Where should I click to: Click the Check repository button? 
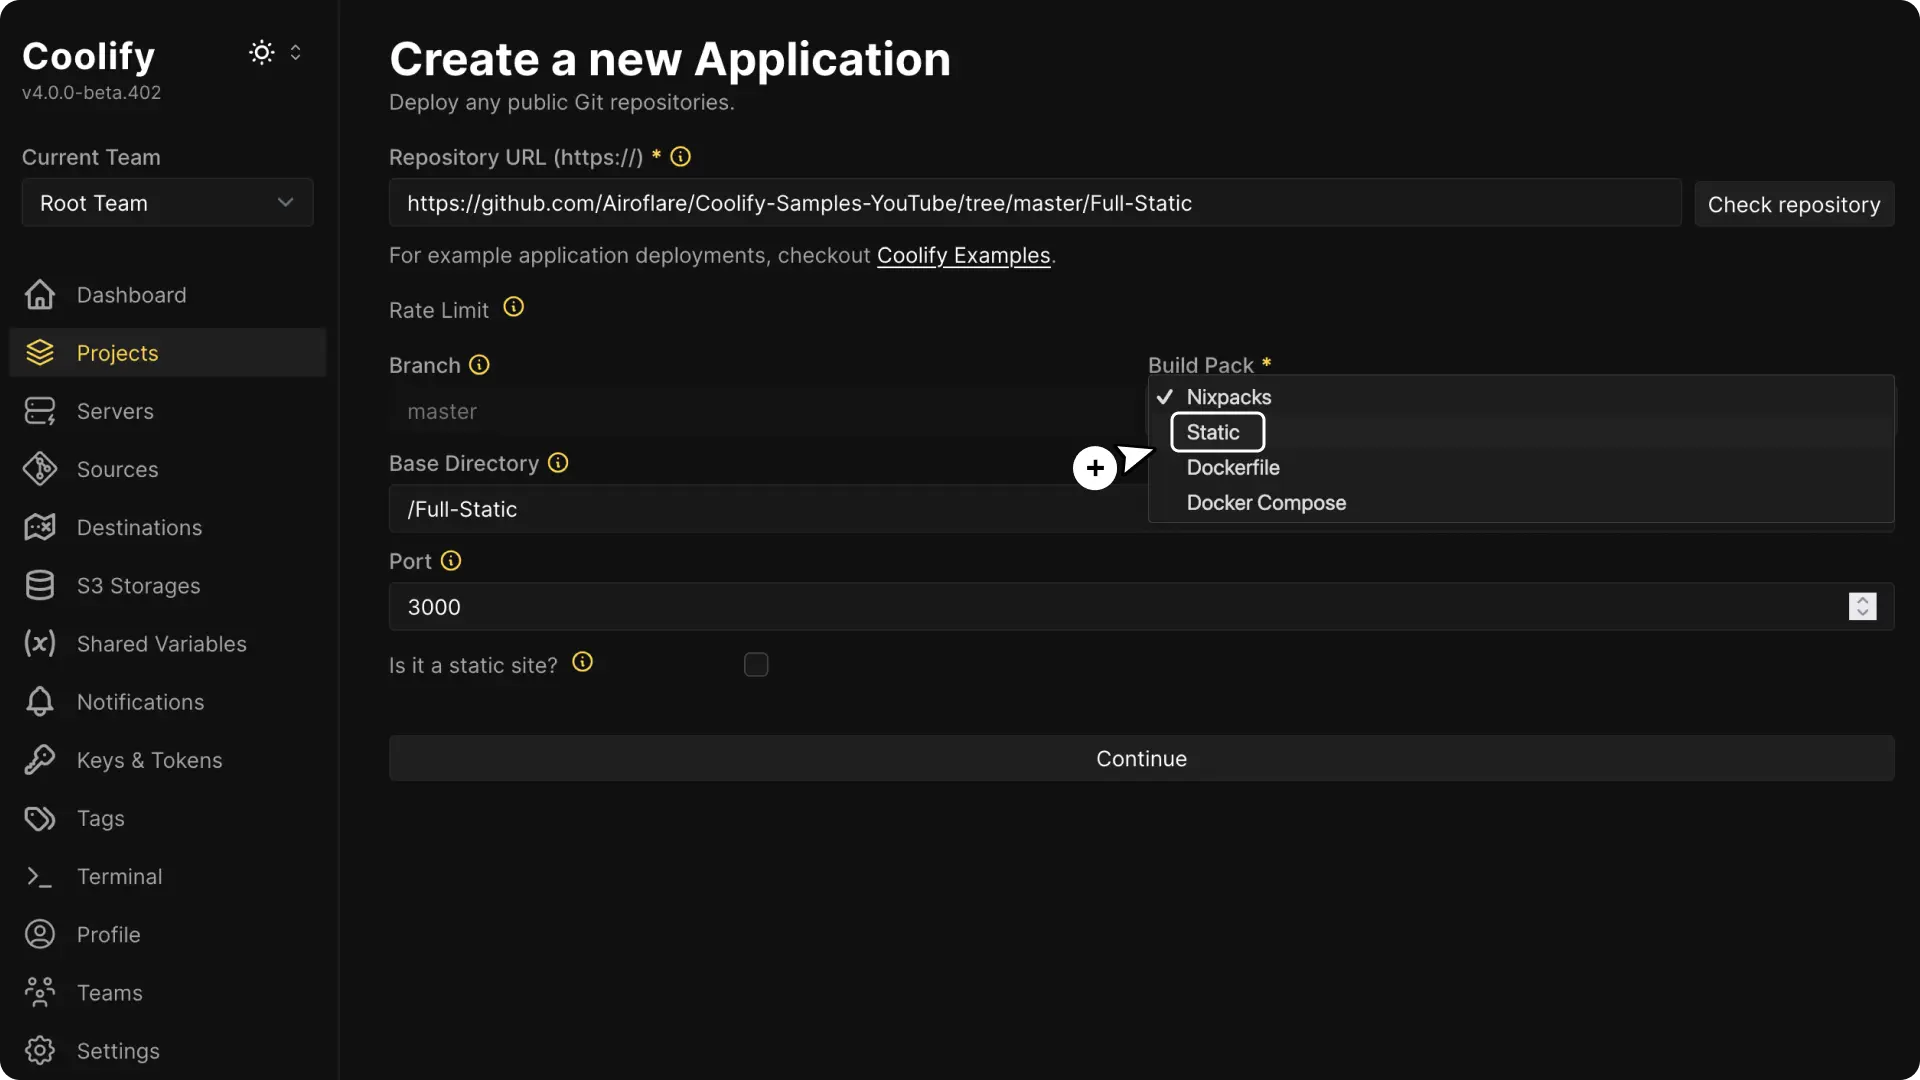click(1794, 204)
